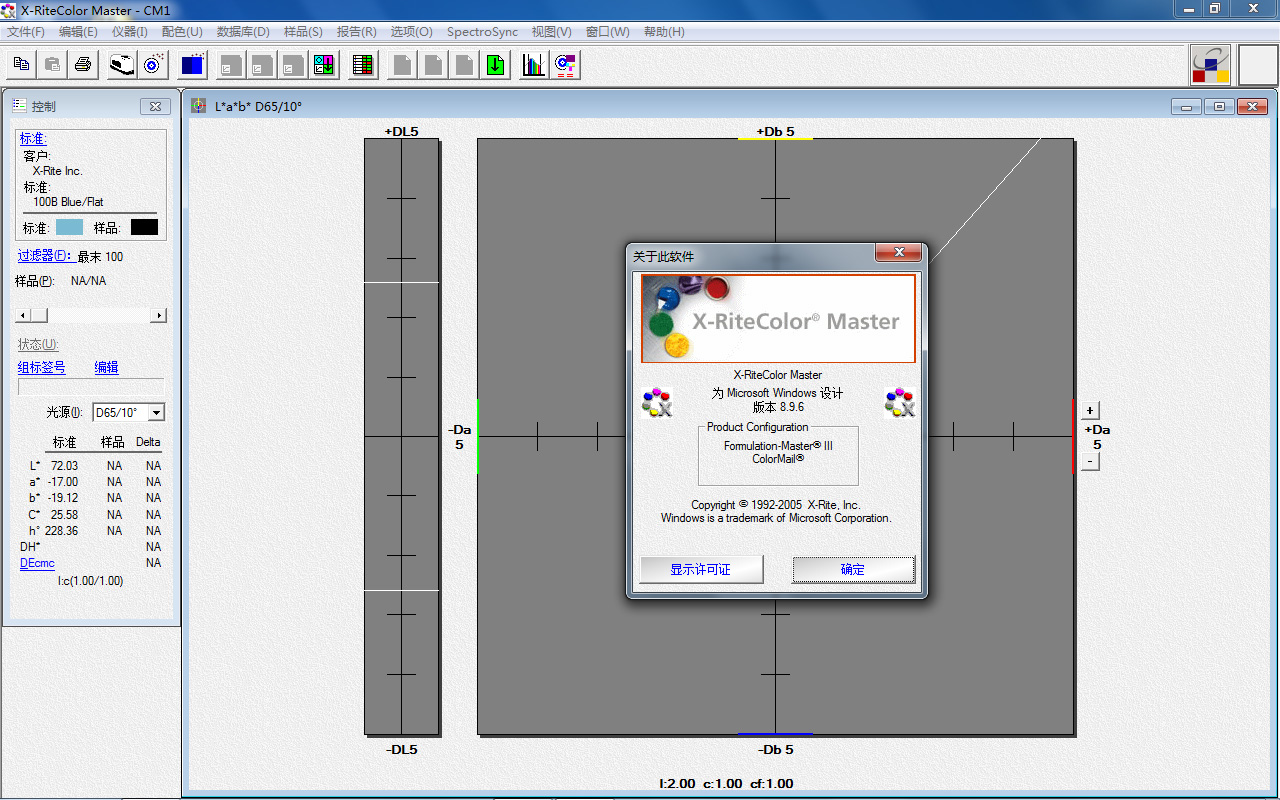Click the DEcmc link

pos(37,563)
